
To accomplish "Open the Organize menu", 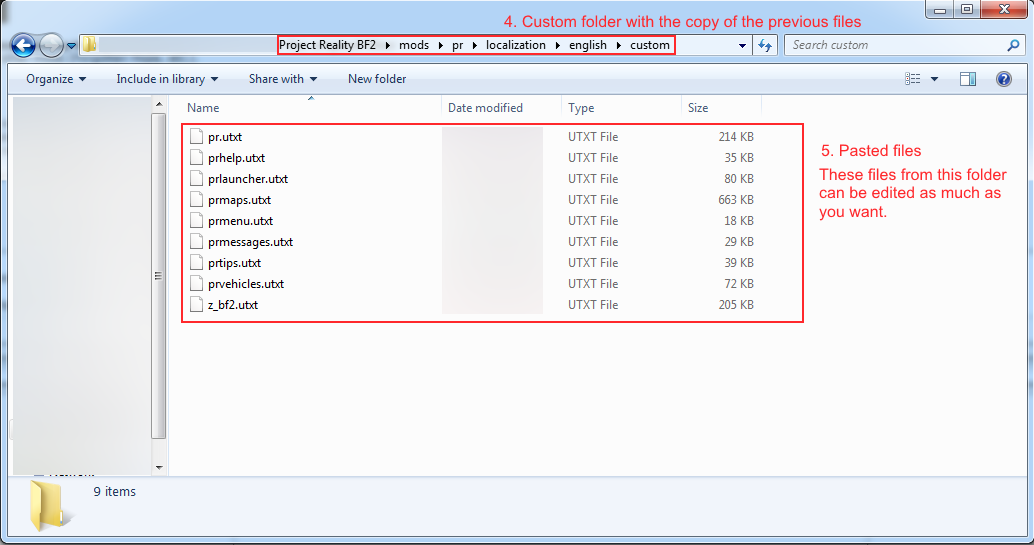I will pos(56,79).
